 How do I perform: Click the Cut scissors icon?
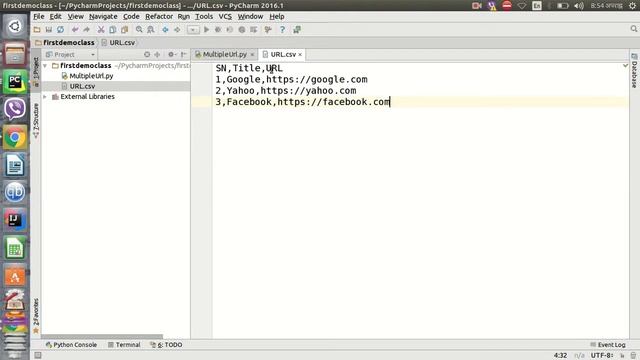click(x=101, y=29)
